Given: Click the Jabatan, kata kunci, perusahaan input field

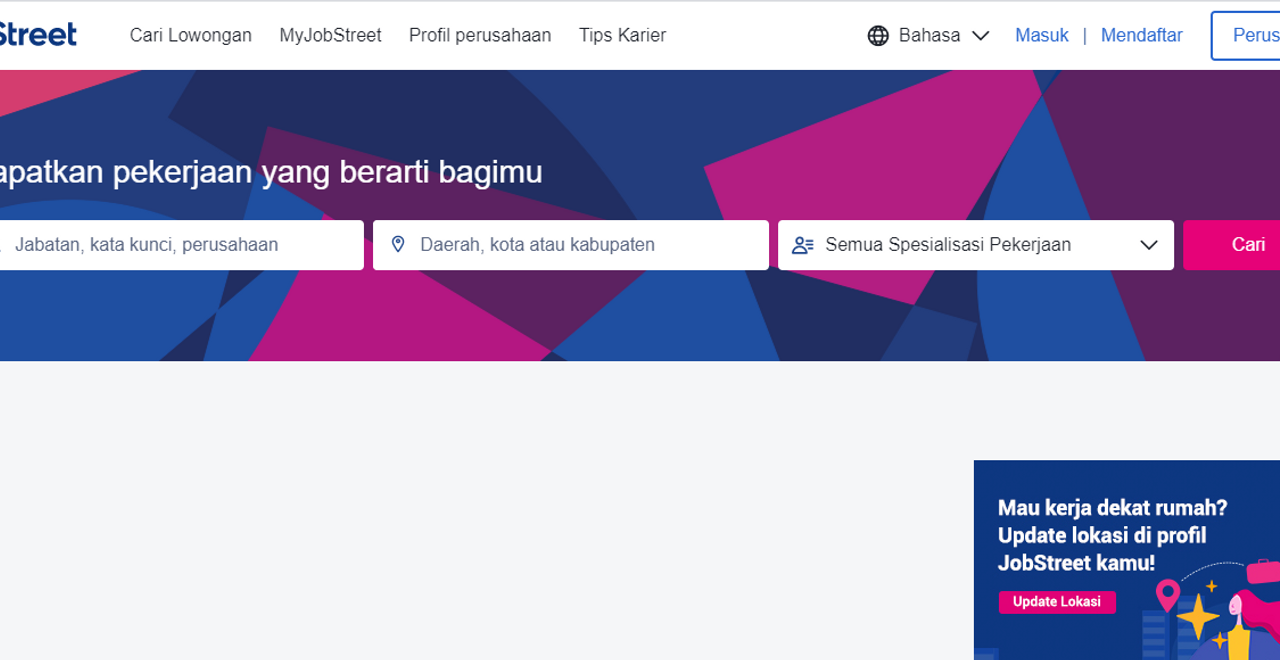Looking at the screenshot, I should coord(180,244).
